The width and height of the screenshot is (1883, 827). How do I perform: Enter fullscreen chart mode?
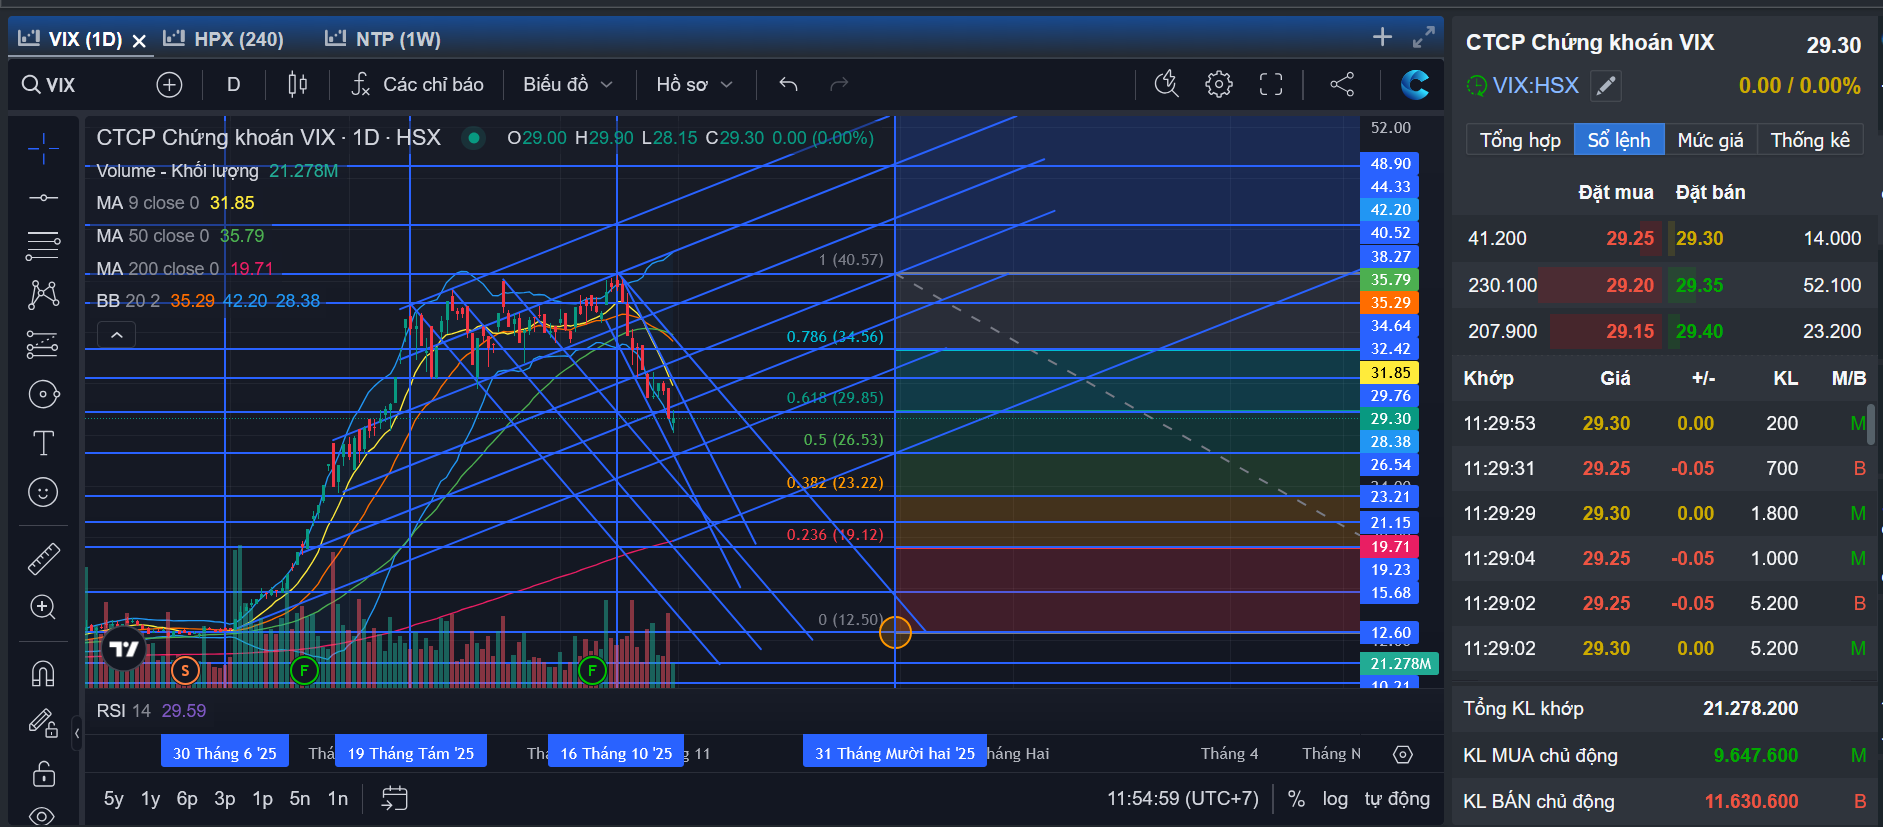(x=1271, y=85)
